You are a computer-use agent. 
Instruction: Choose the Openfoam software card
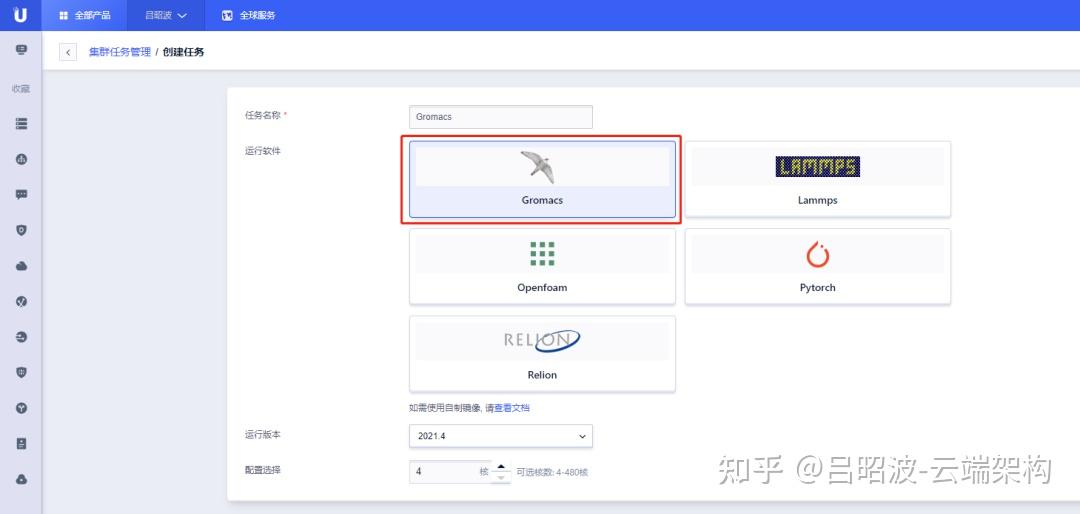pos(542,266)
